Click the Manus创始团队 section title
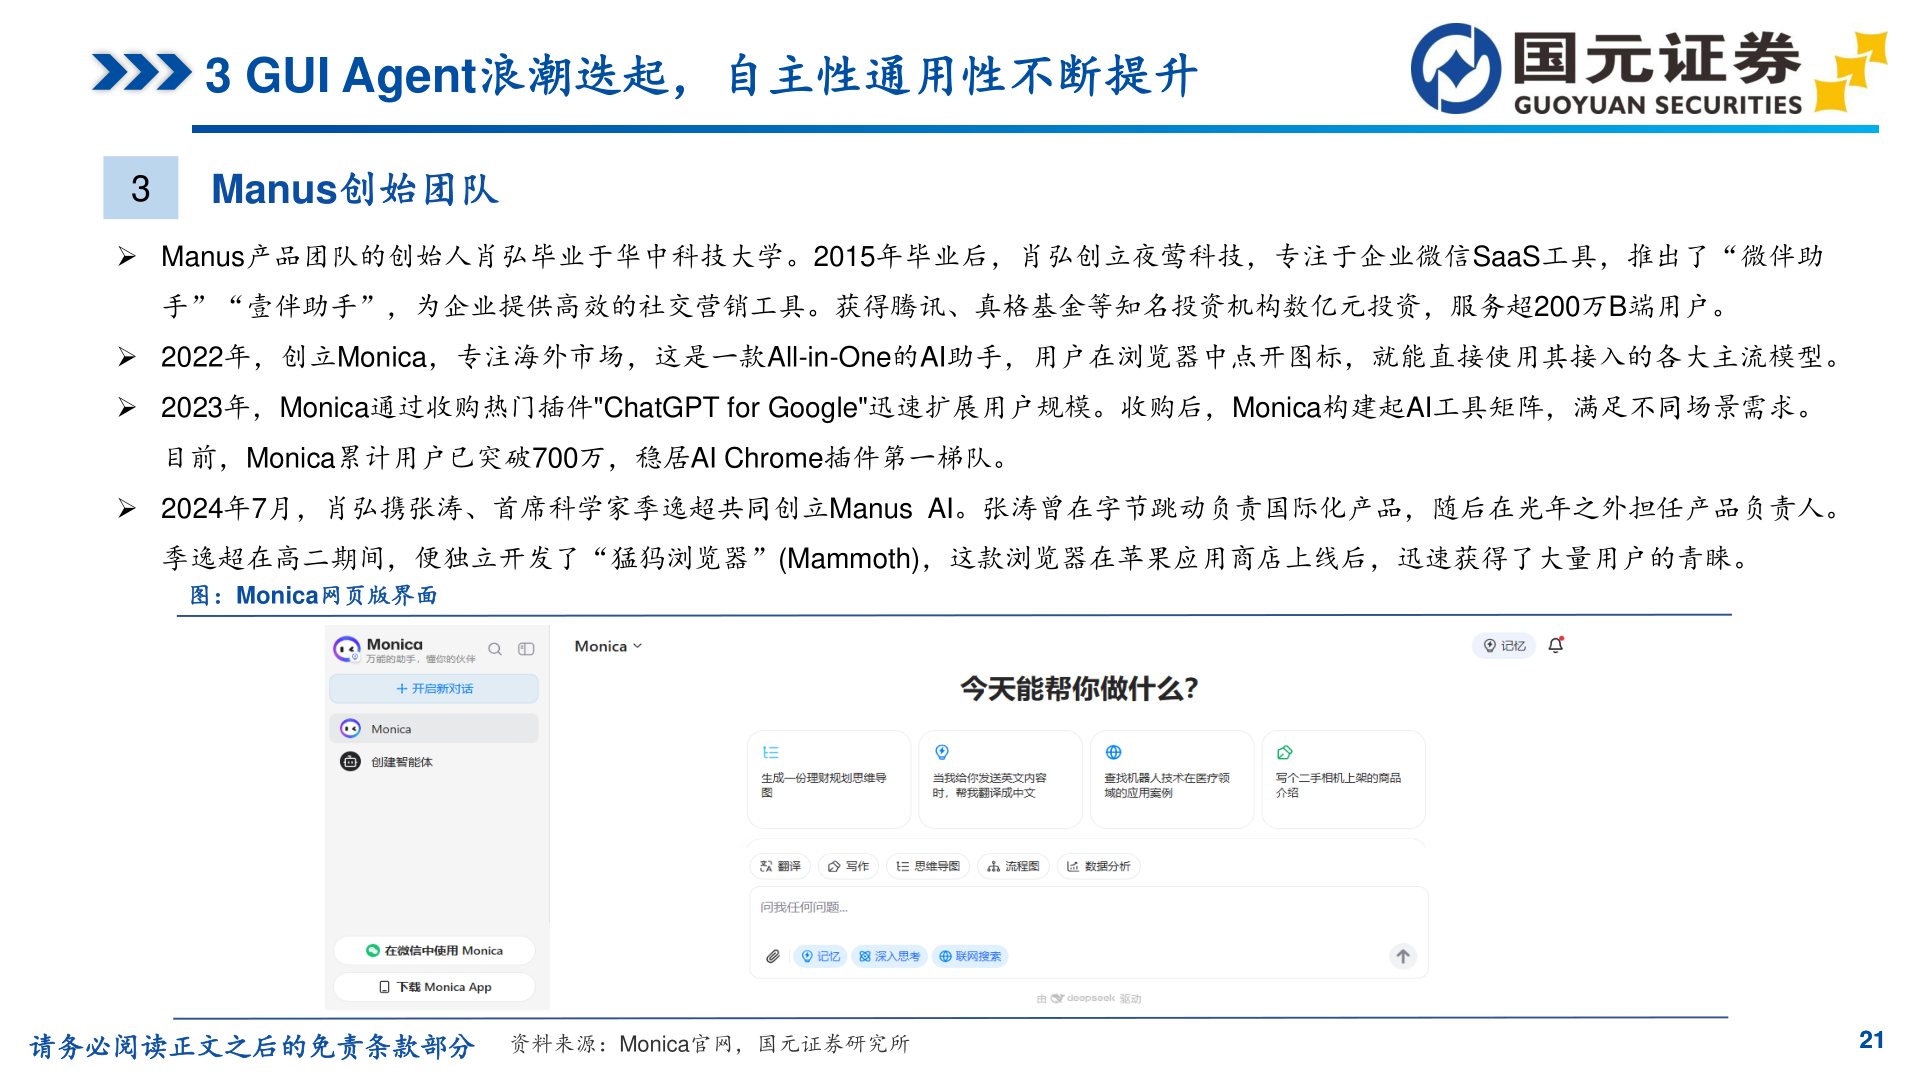 click(355, 188)
